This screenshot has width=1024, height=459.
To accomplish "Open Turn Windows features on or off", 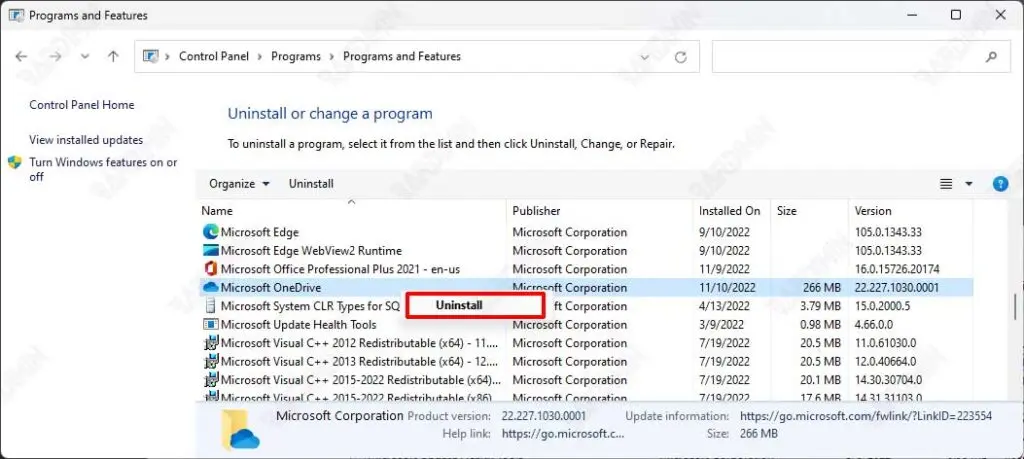I will (x=103, y=169).
